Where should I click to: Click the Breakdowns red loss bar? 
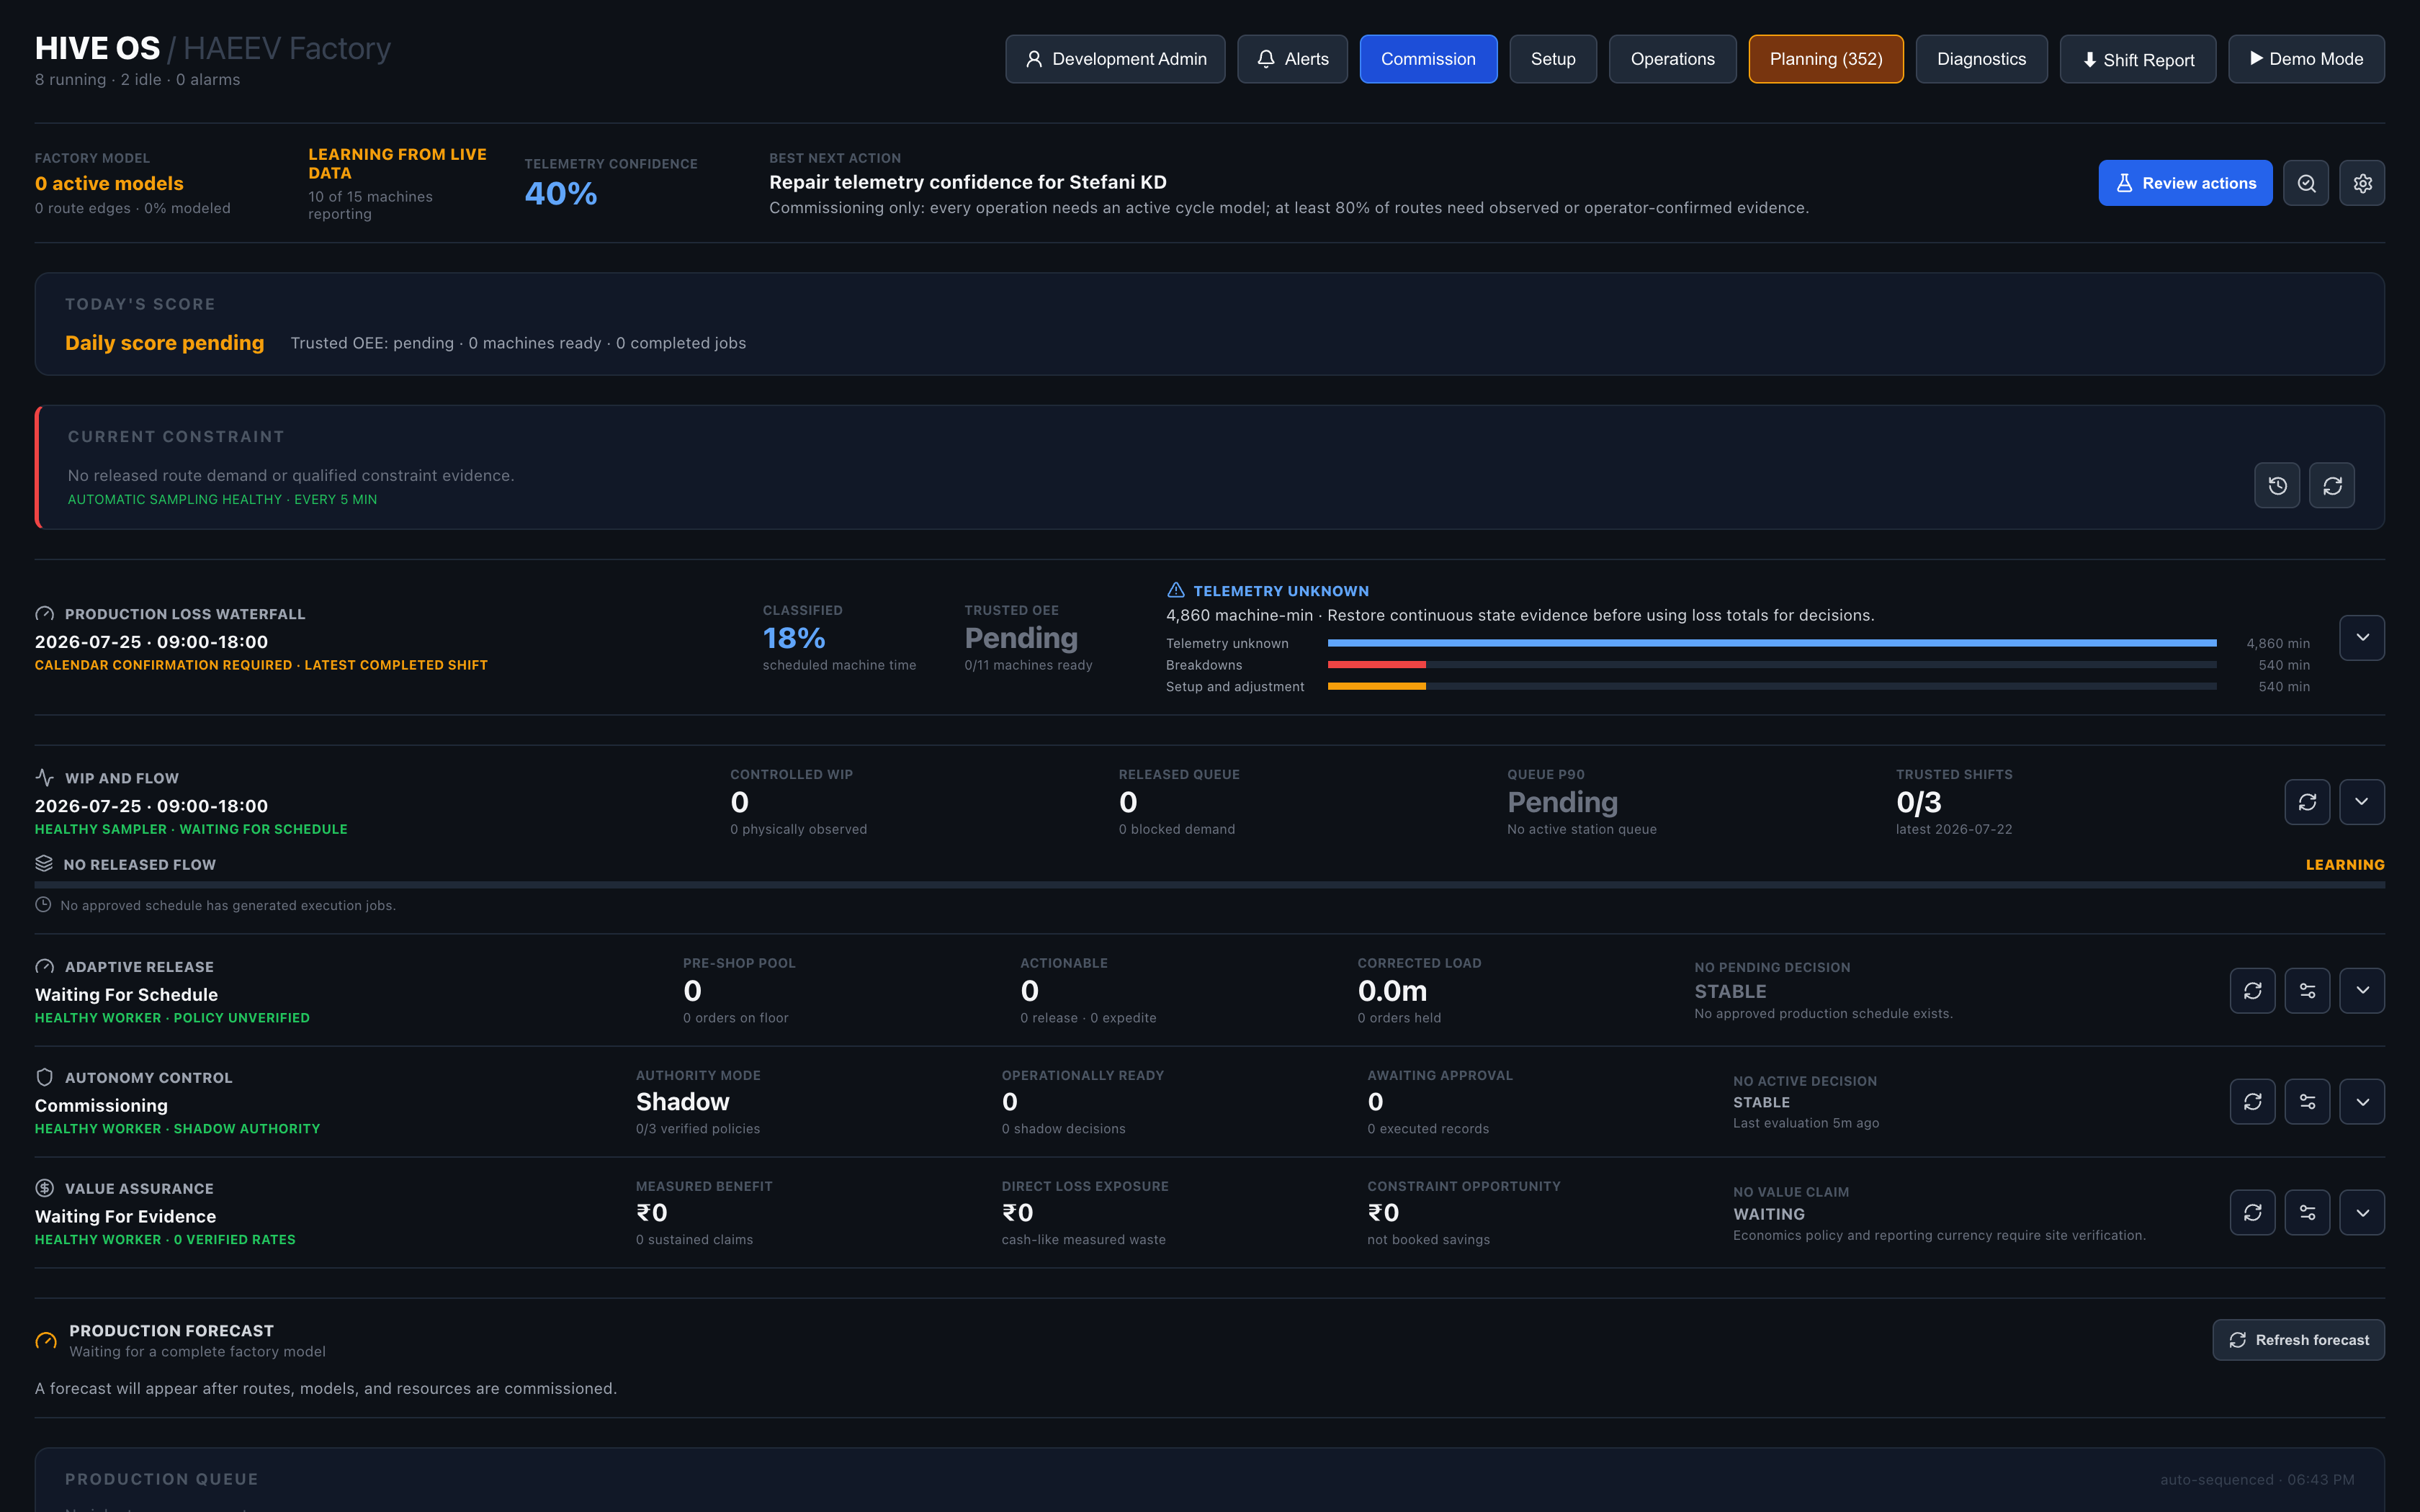point(1377,664)
